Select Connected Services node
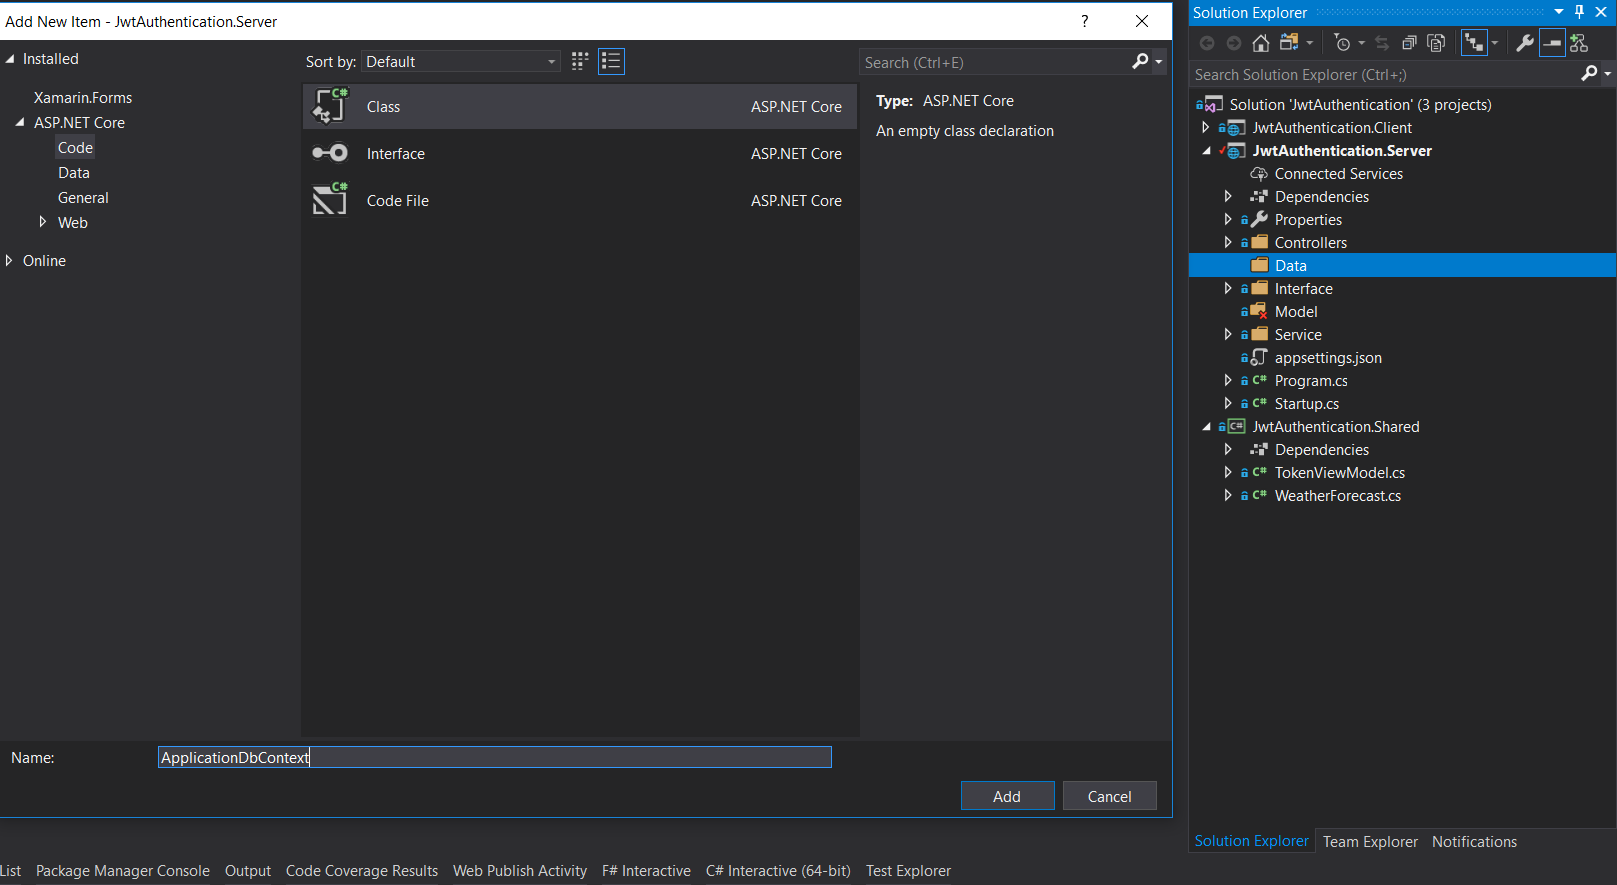1617x885 pixels. click(x=1338, y=173)
